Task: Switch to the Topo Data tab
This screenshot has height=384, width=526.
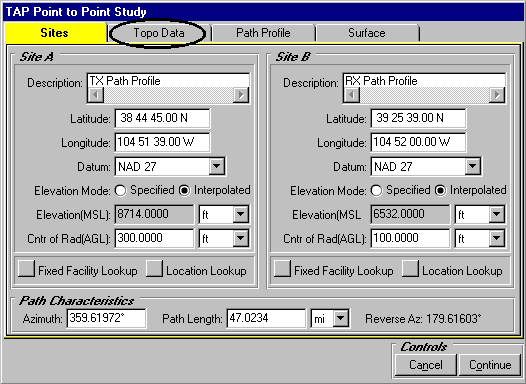Action: pyautogui.click(x=159, y=33)
